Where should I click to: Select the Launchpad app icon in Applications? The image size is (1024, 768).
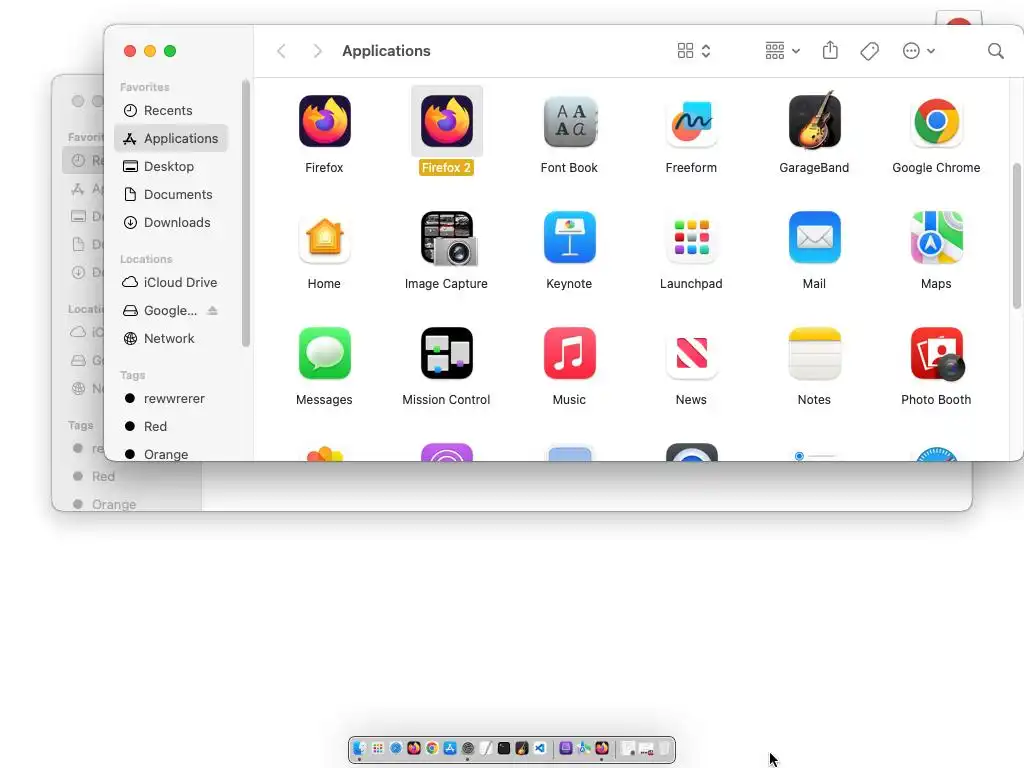click(x=692, y=238)
